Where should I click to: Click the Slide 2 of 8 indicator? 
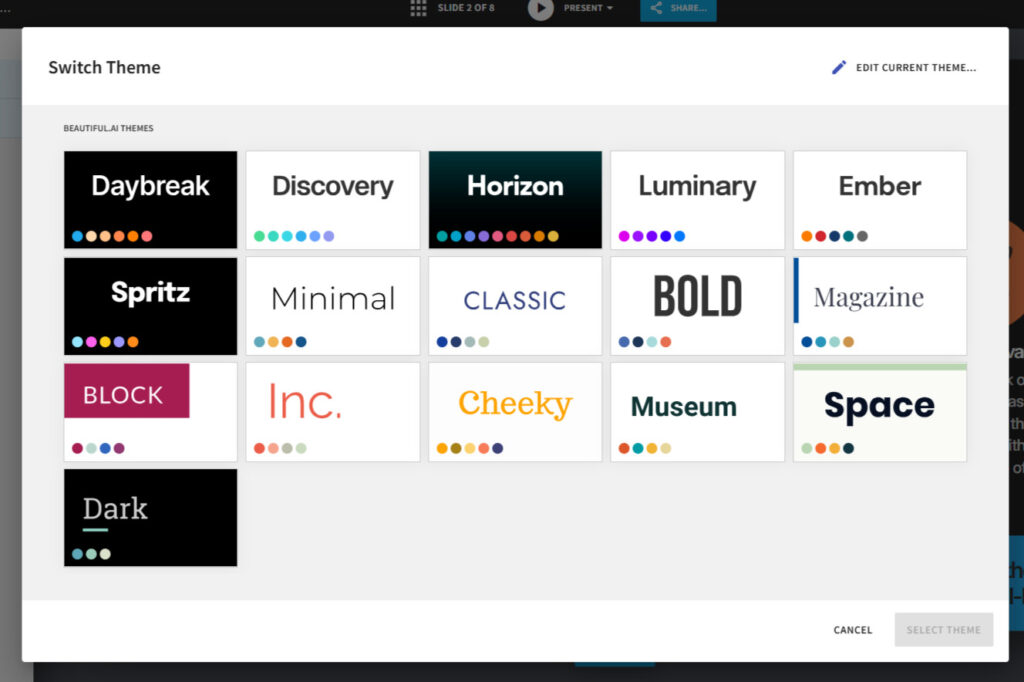coord(466,8)
